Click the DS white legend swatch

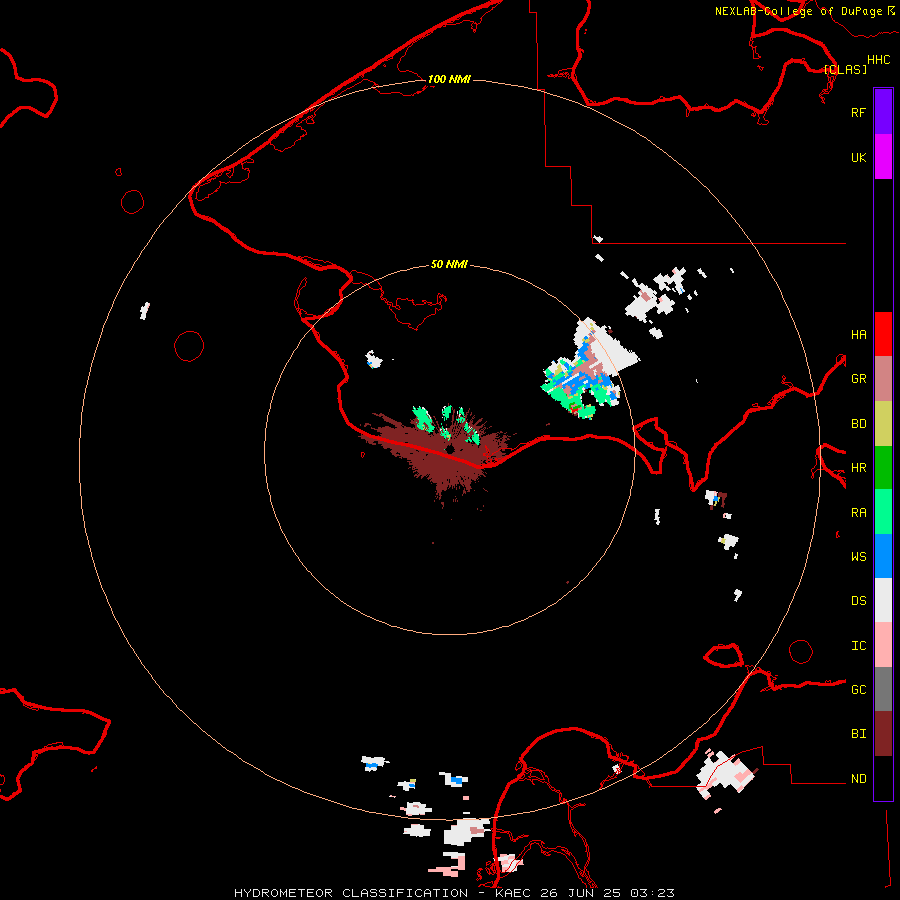[x=883, y=600]
